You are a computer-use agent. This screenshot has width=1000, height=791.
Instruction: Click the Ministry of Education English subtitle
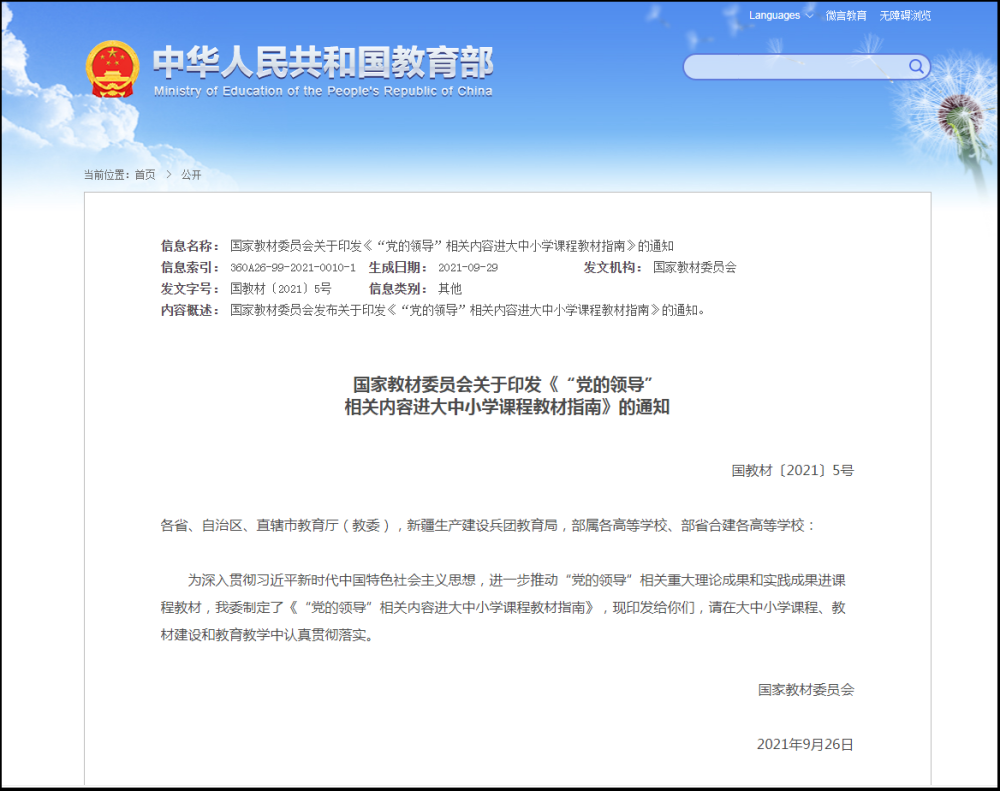323,91
